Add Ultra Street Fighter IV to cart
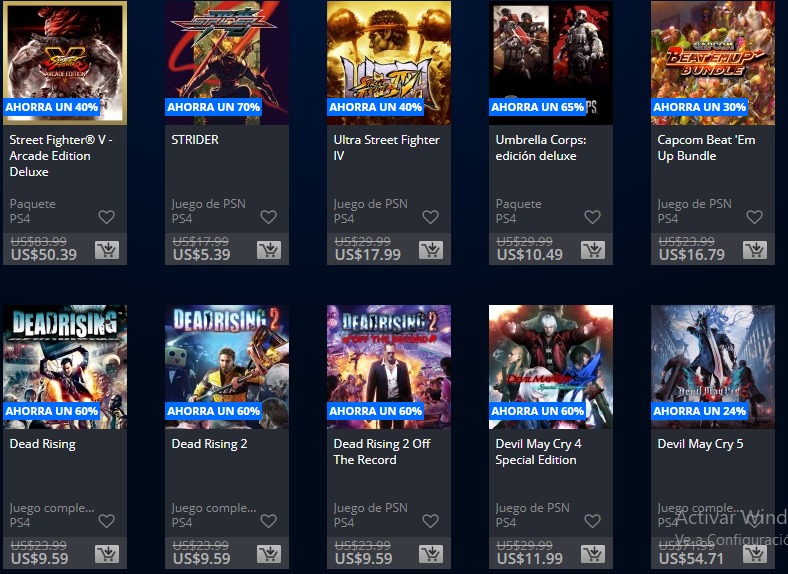The image size is (788, 574). pyautogui.click(x=431, y=250)
